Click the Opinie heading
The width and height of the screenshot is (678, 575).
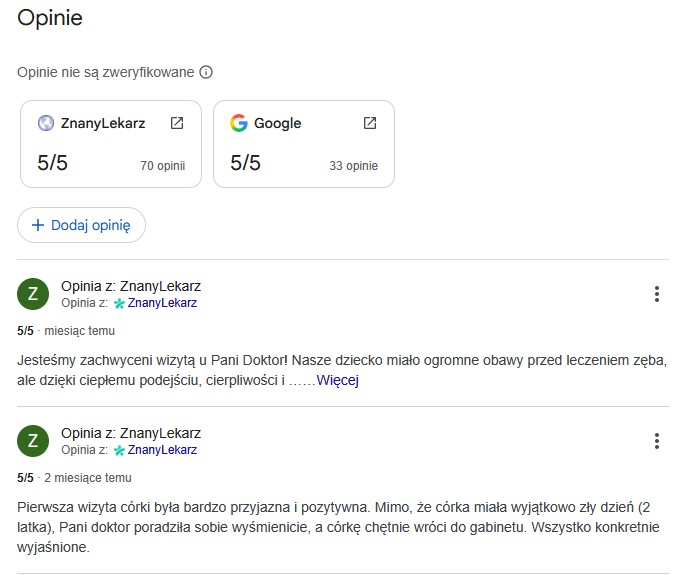click(50, 18)
